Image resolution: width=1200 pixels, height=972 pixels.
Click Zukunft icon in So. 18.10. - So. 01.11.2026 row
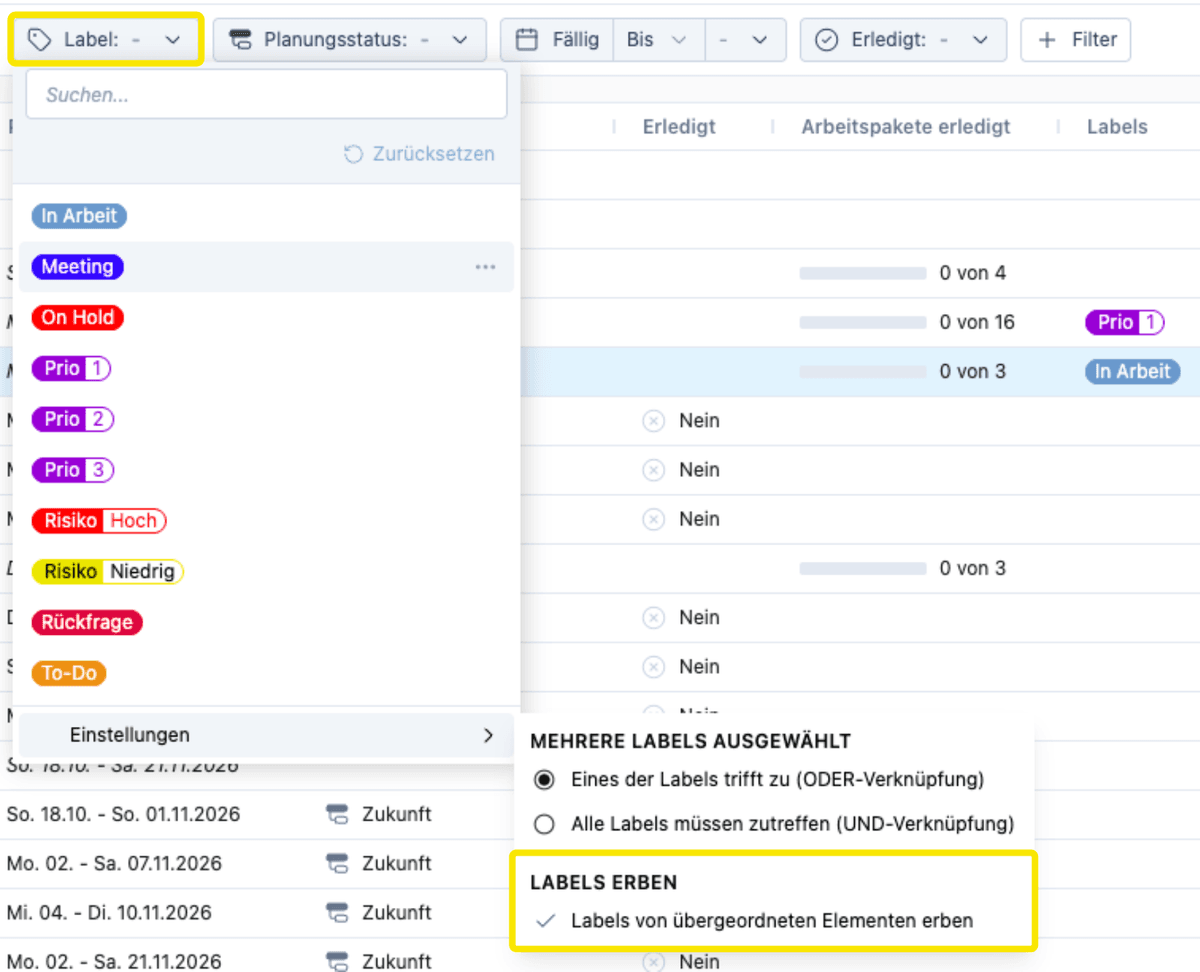click(337, 814)
